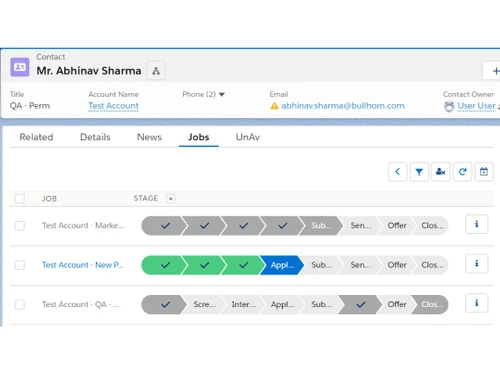Select first checked stage in QA row

click(x=163, y=304)
